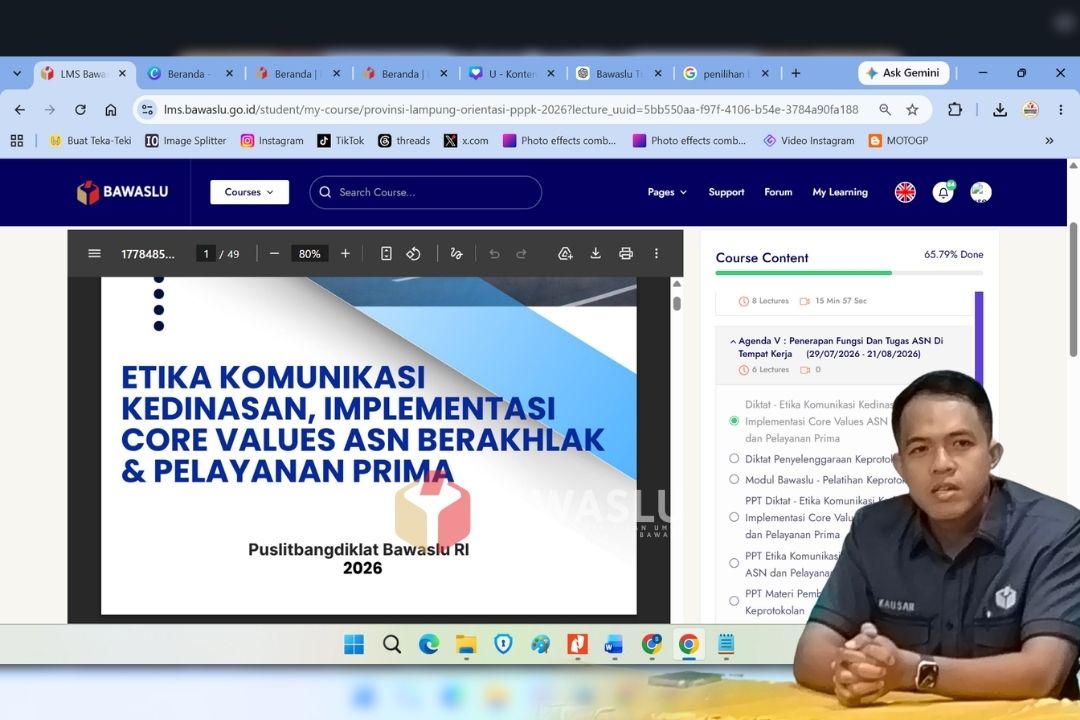Image resolution: width=1080 pixels, height=720 pixels.
Task: Print the PDF document
Action: (625, 254)
